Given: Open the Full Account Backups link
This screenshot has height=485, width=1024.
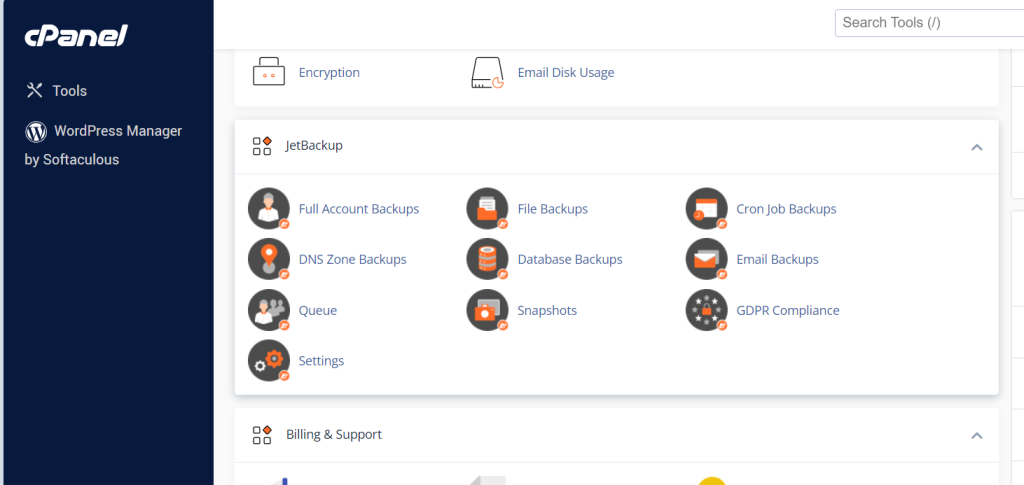Looking at the screenshot, I should pyautogui.click(x=359, y=209).
